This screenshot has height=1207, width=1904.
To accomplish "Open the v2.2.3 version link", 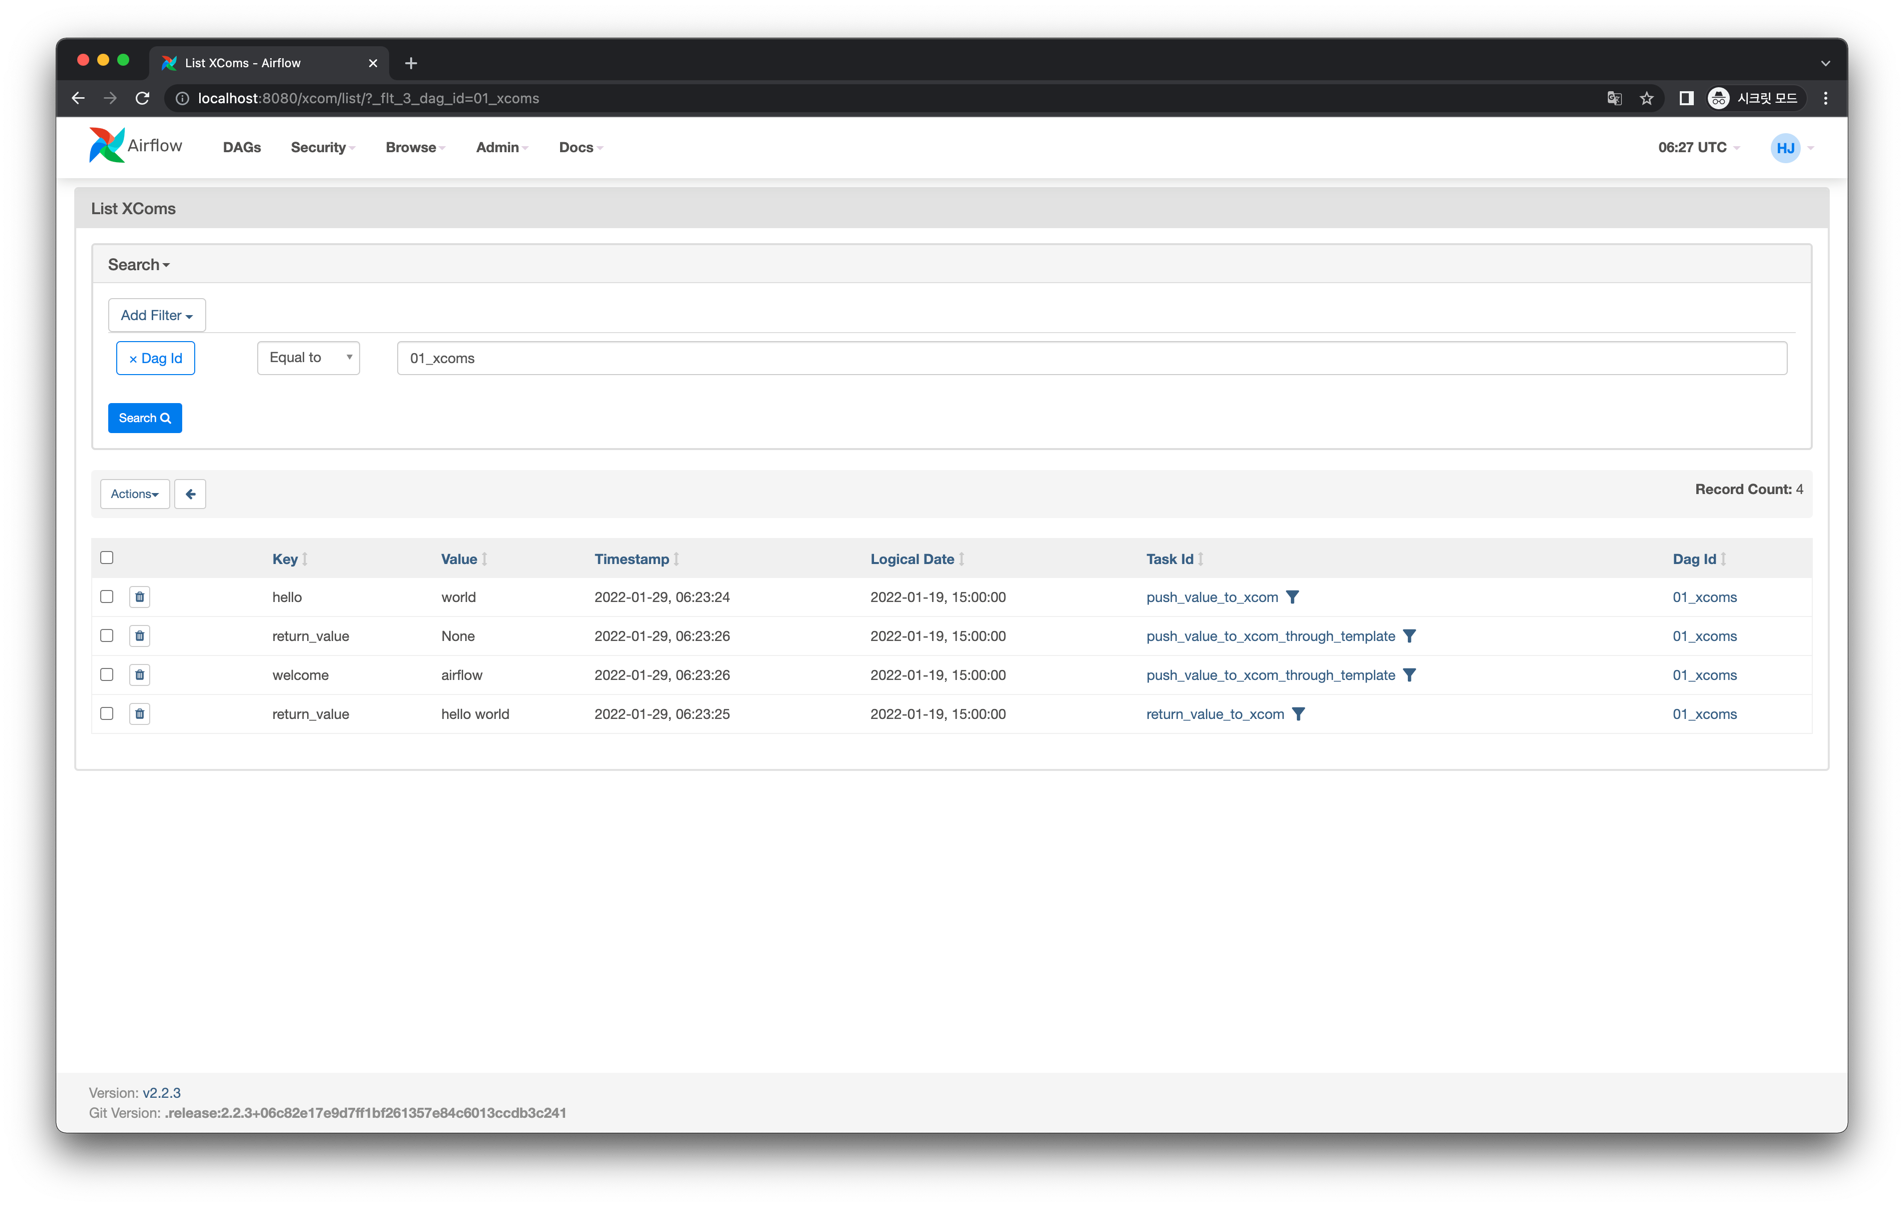I will tap(162, 1093).
